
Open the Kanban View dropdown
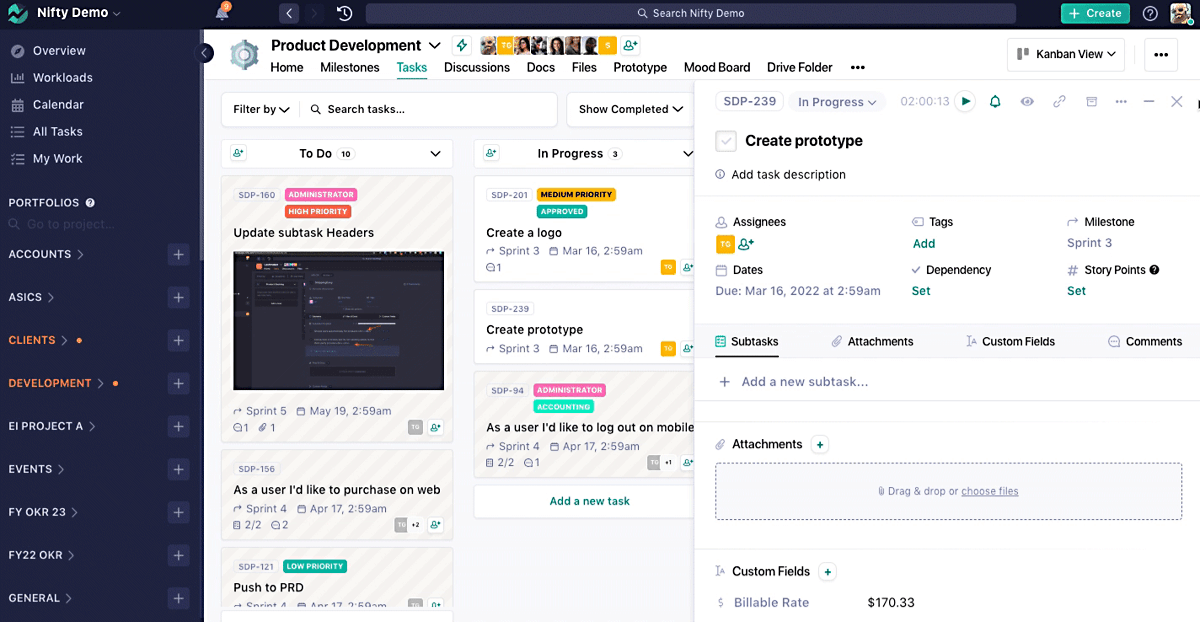click(1065, 54)
